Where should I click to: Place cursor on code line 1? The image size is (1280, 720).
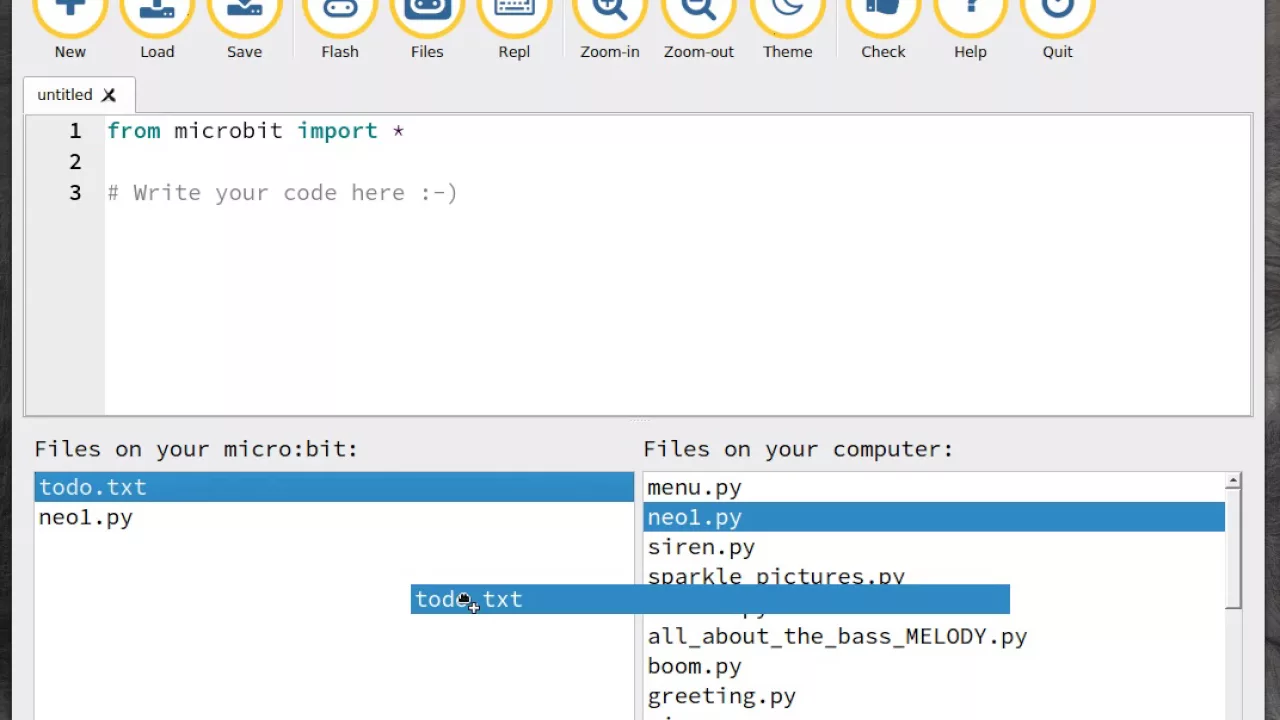coord(677,131)
